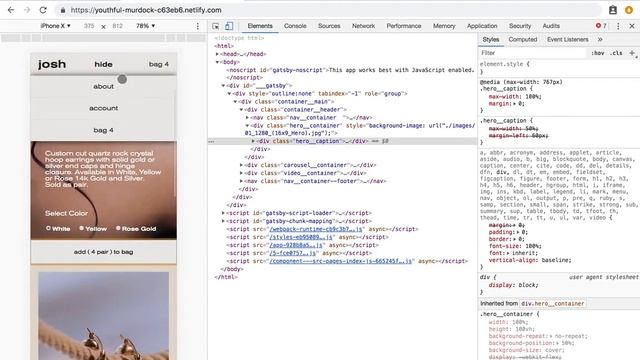The height and width of the screenshot is (360, 640).
Task: Expand gatsby-script-loader script node
Action: pyautogui.click(x=223, y=213)
